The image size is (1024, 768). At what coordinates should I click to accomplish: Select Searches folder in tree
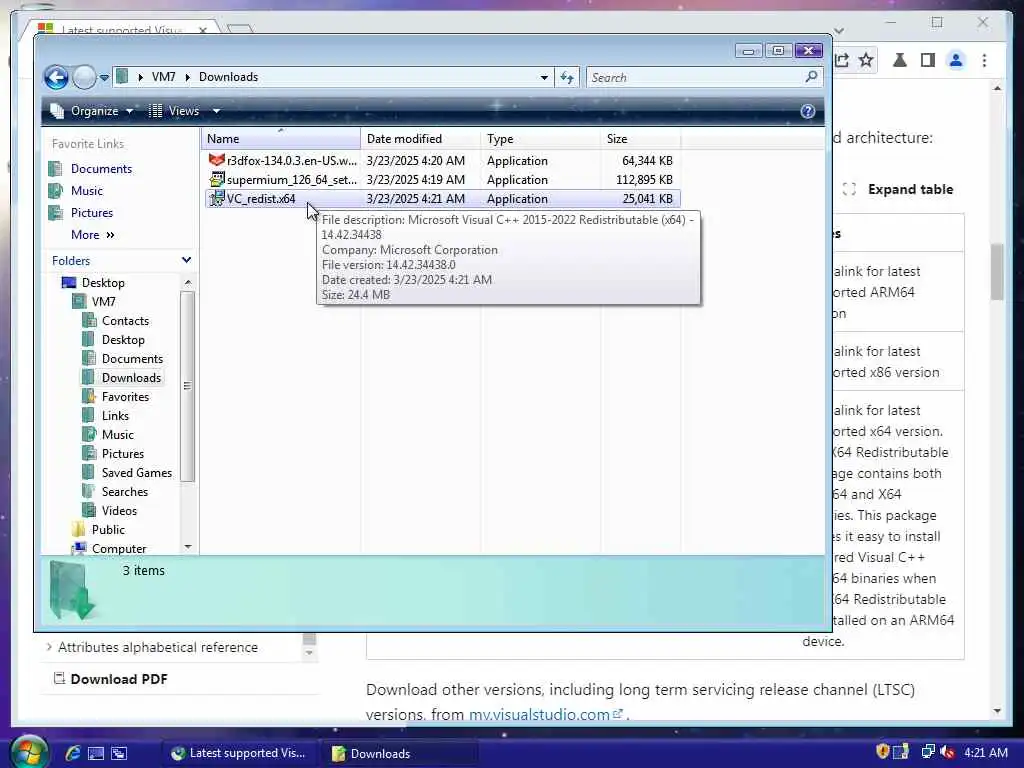point(125,491)
